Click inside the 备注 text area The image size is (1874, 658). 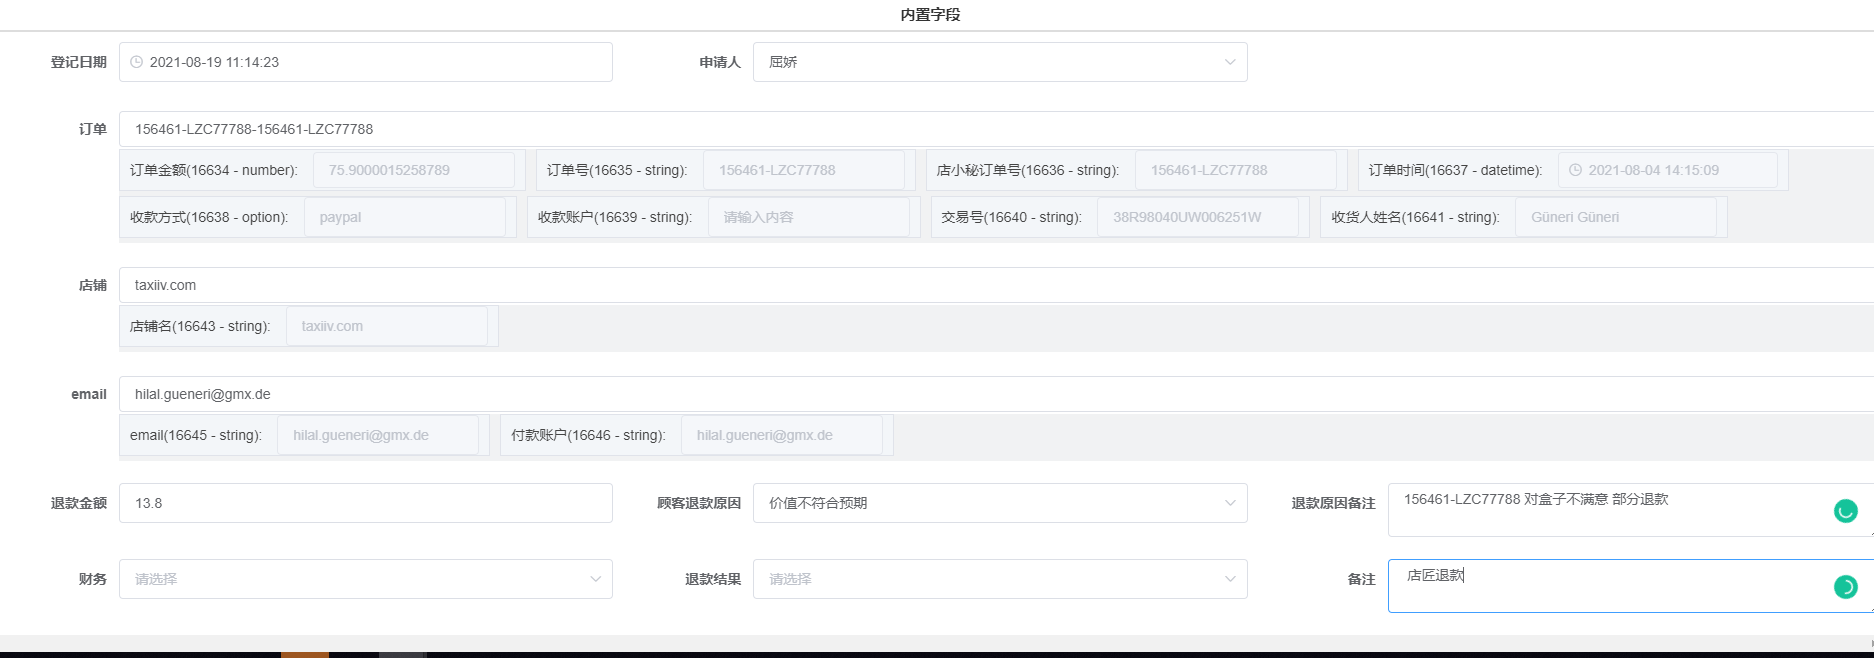(x=1600, y=590)
